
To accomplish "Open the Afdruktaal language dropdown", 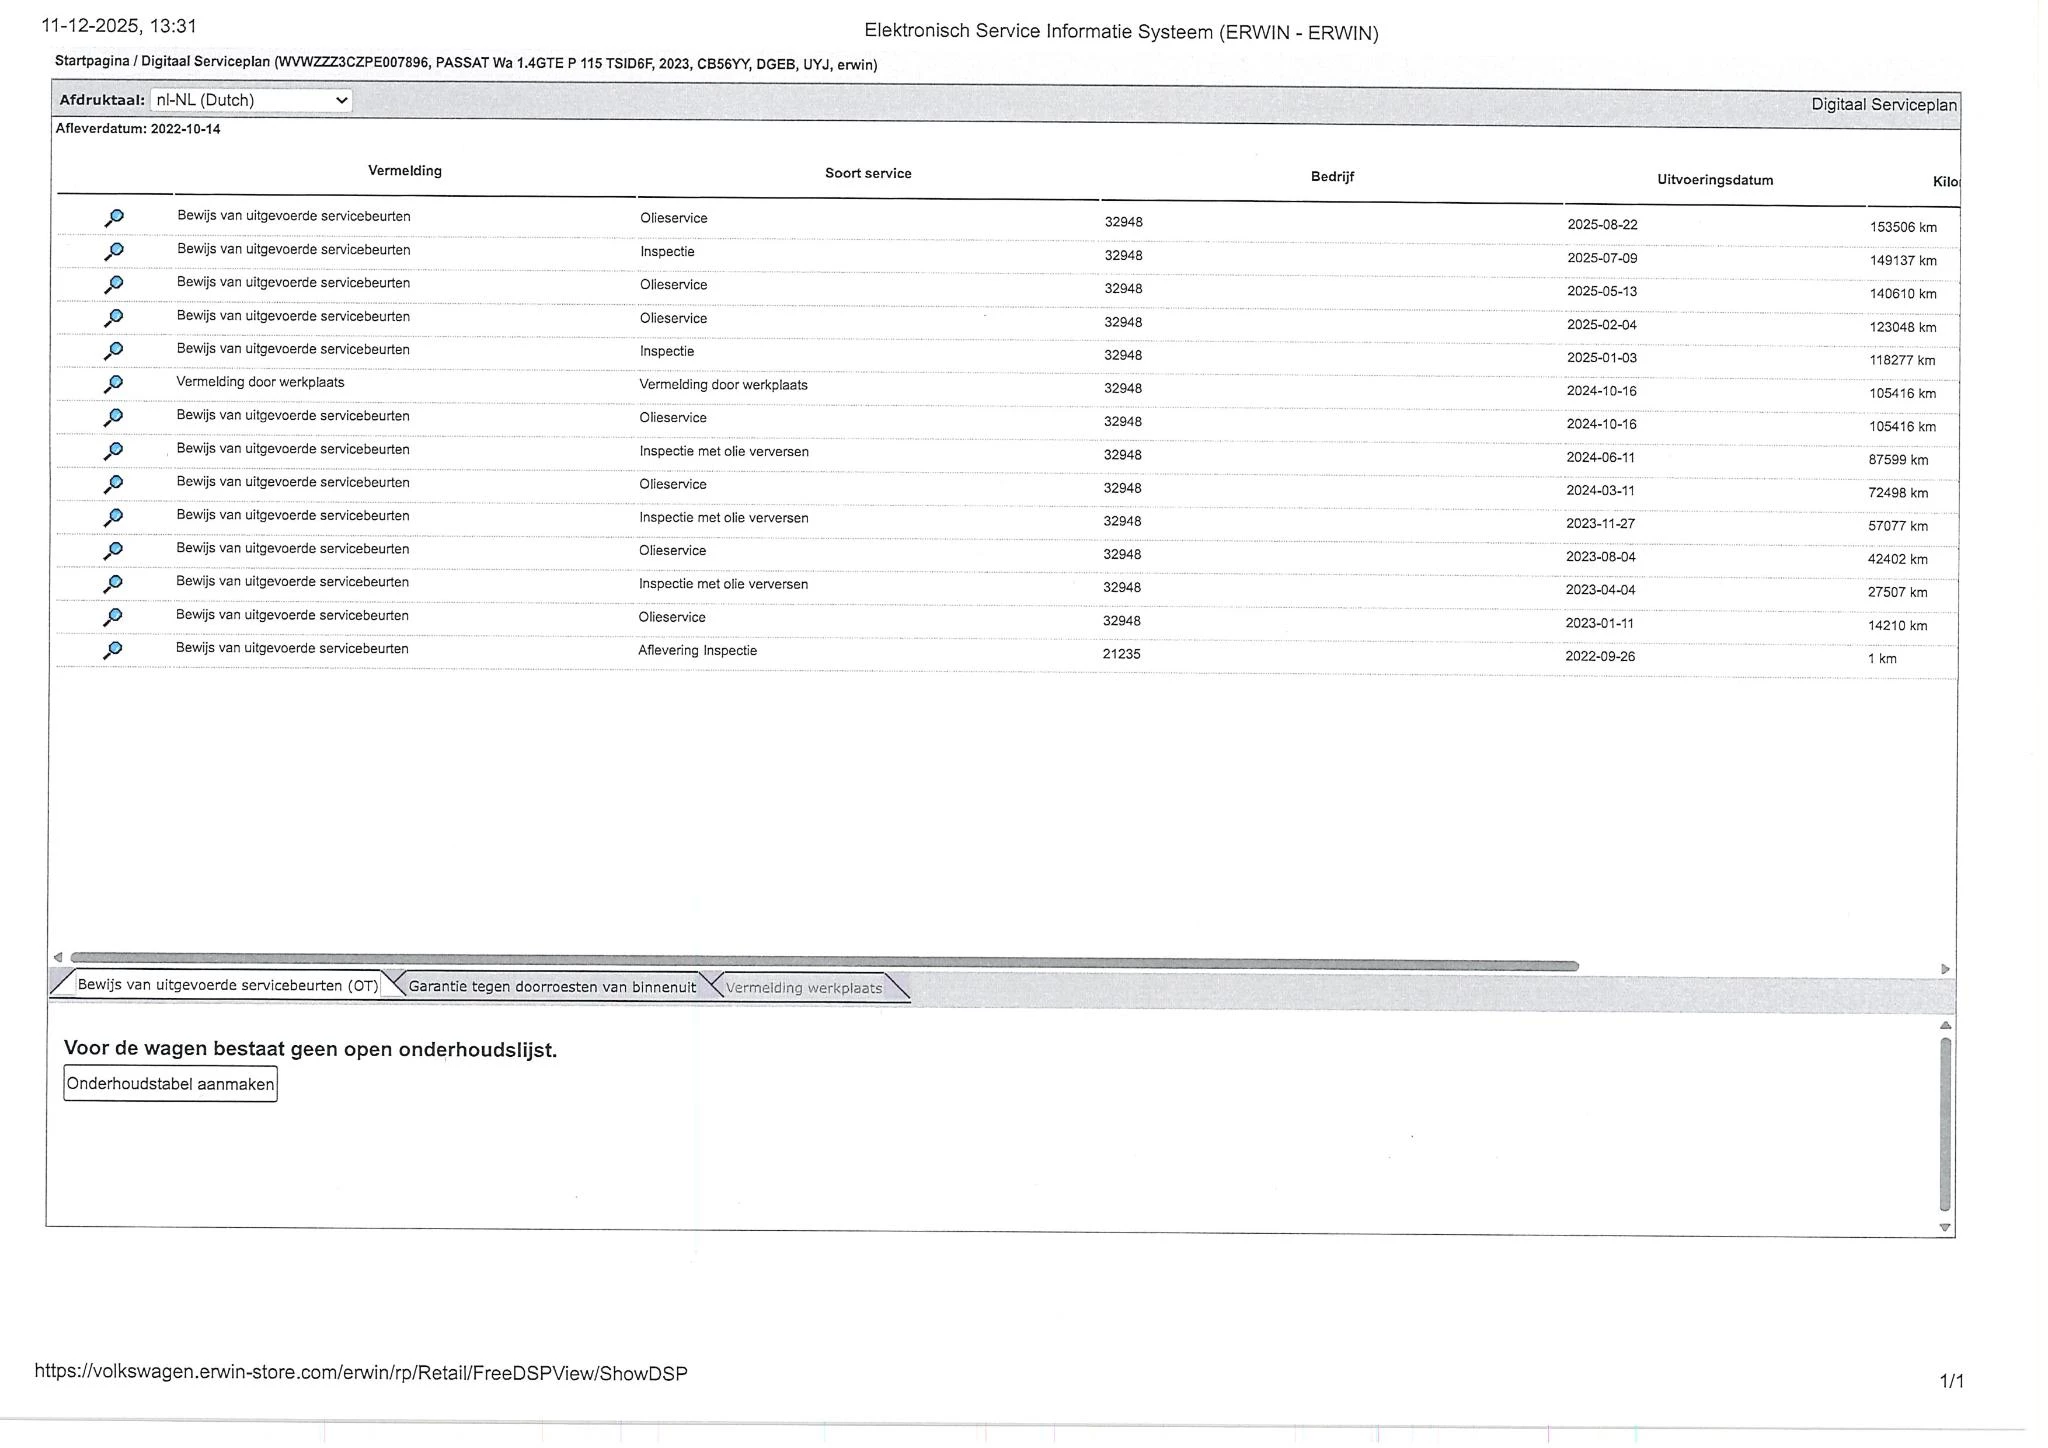I will pos(251,100).
